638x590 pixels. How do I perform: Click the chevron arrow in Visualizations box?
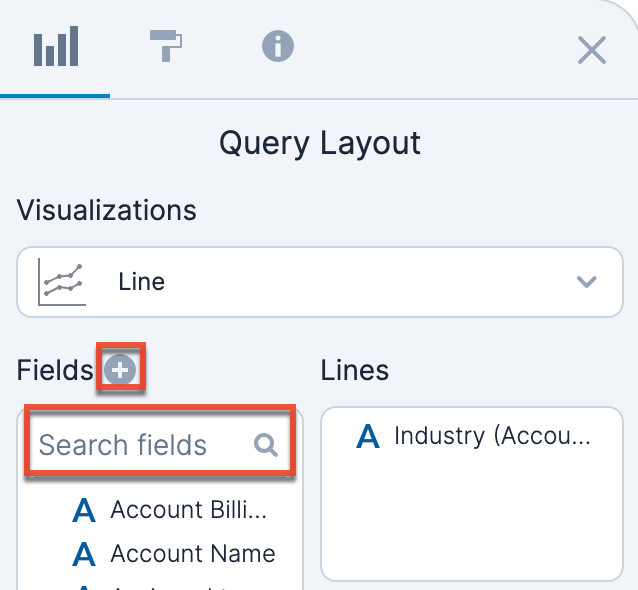(x=587, y=282)
